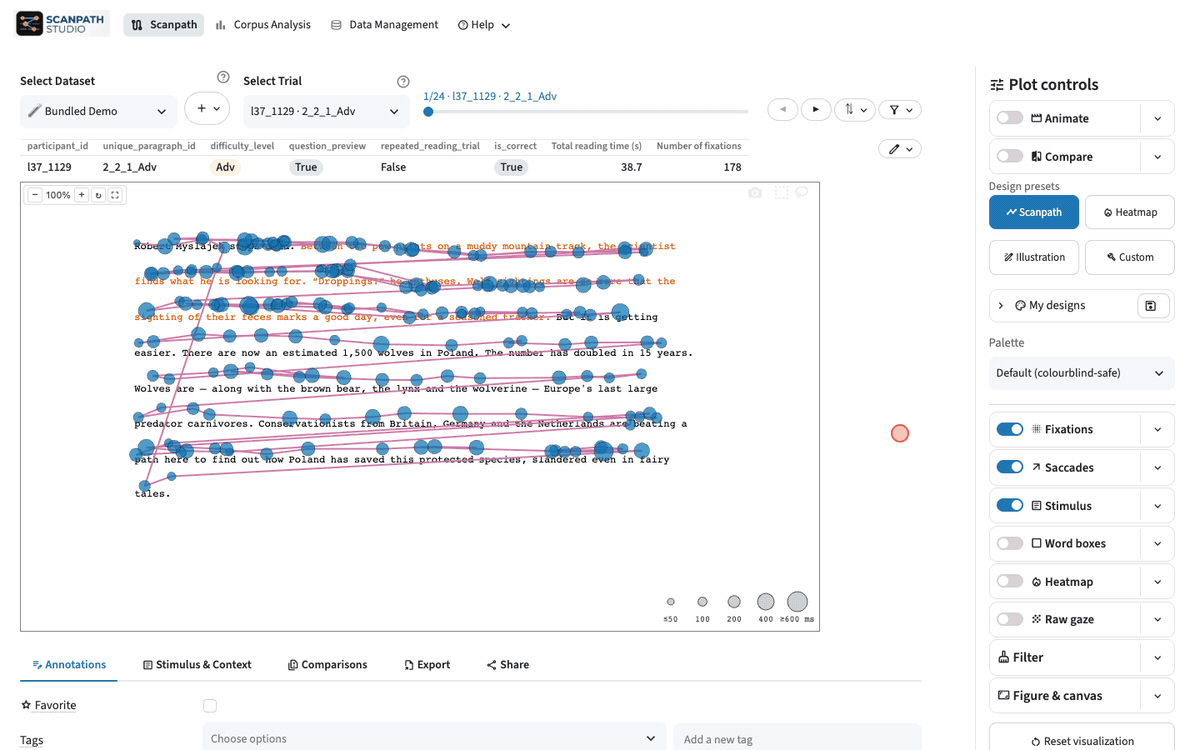Open the Tags choose options dropdown
This screenshot has width=1200, height=750.
tap(434, 738)
